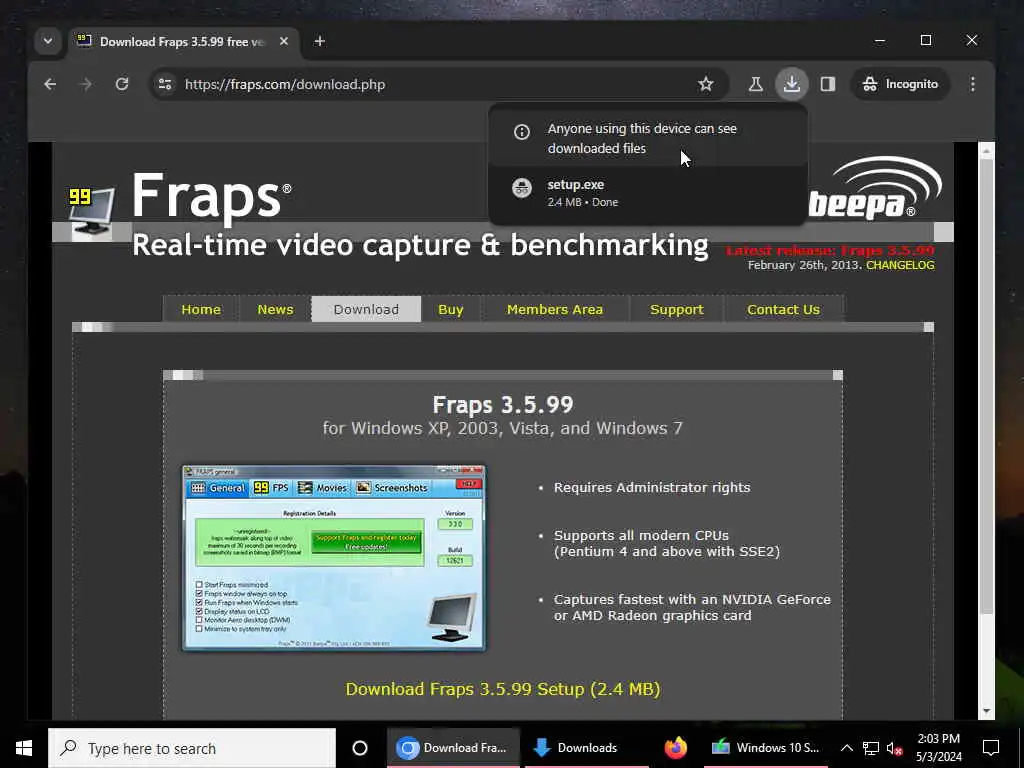
Task: Open the Contact Us nav tab
Action: pos(783,310)
